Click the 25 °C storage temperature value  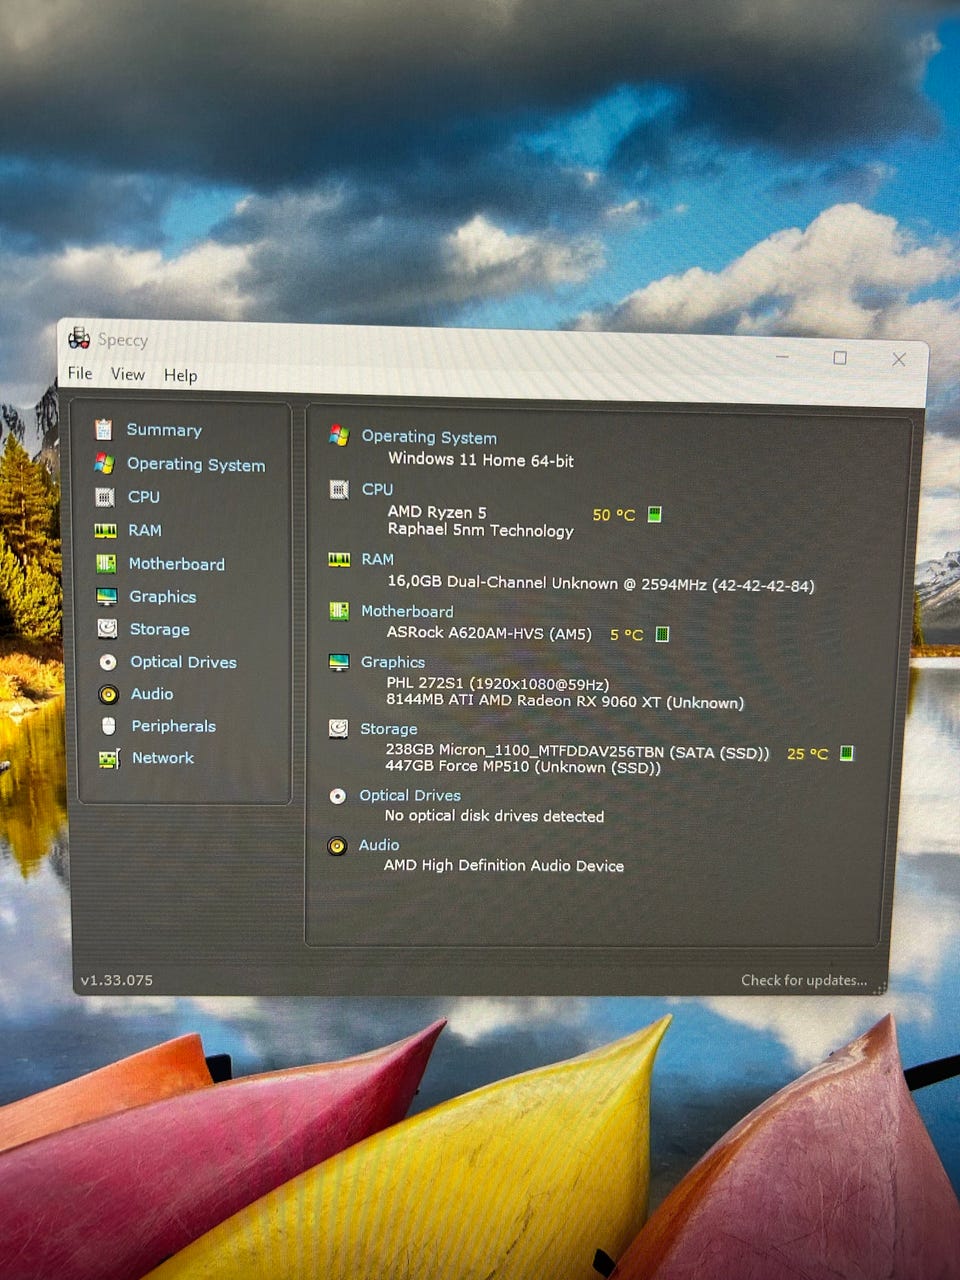808,754
